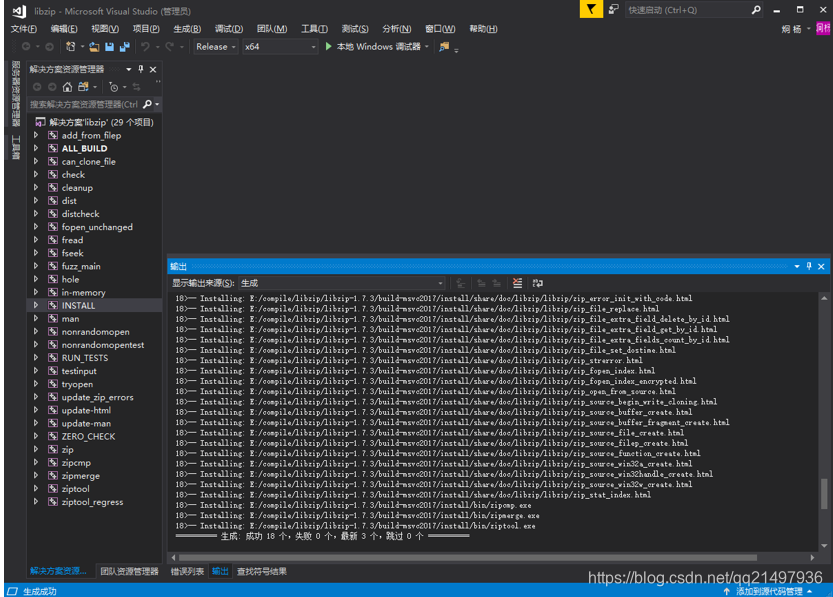Toggle pin on Solution Explorer panel

pyautogui.click(x=141, y=69)
